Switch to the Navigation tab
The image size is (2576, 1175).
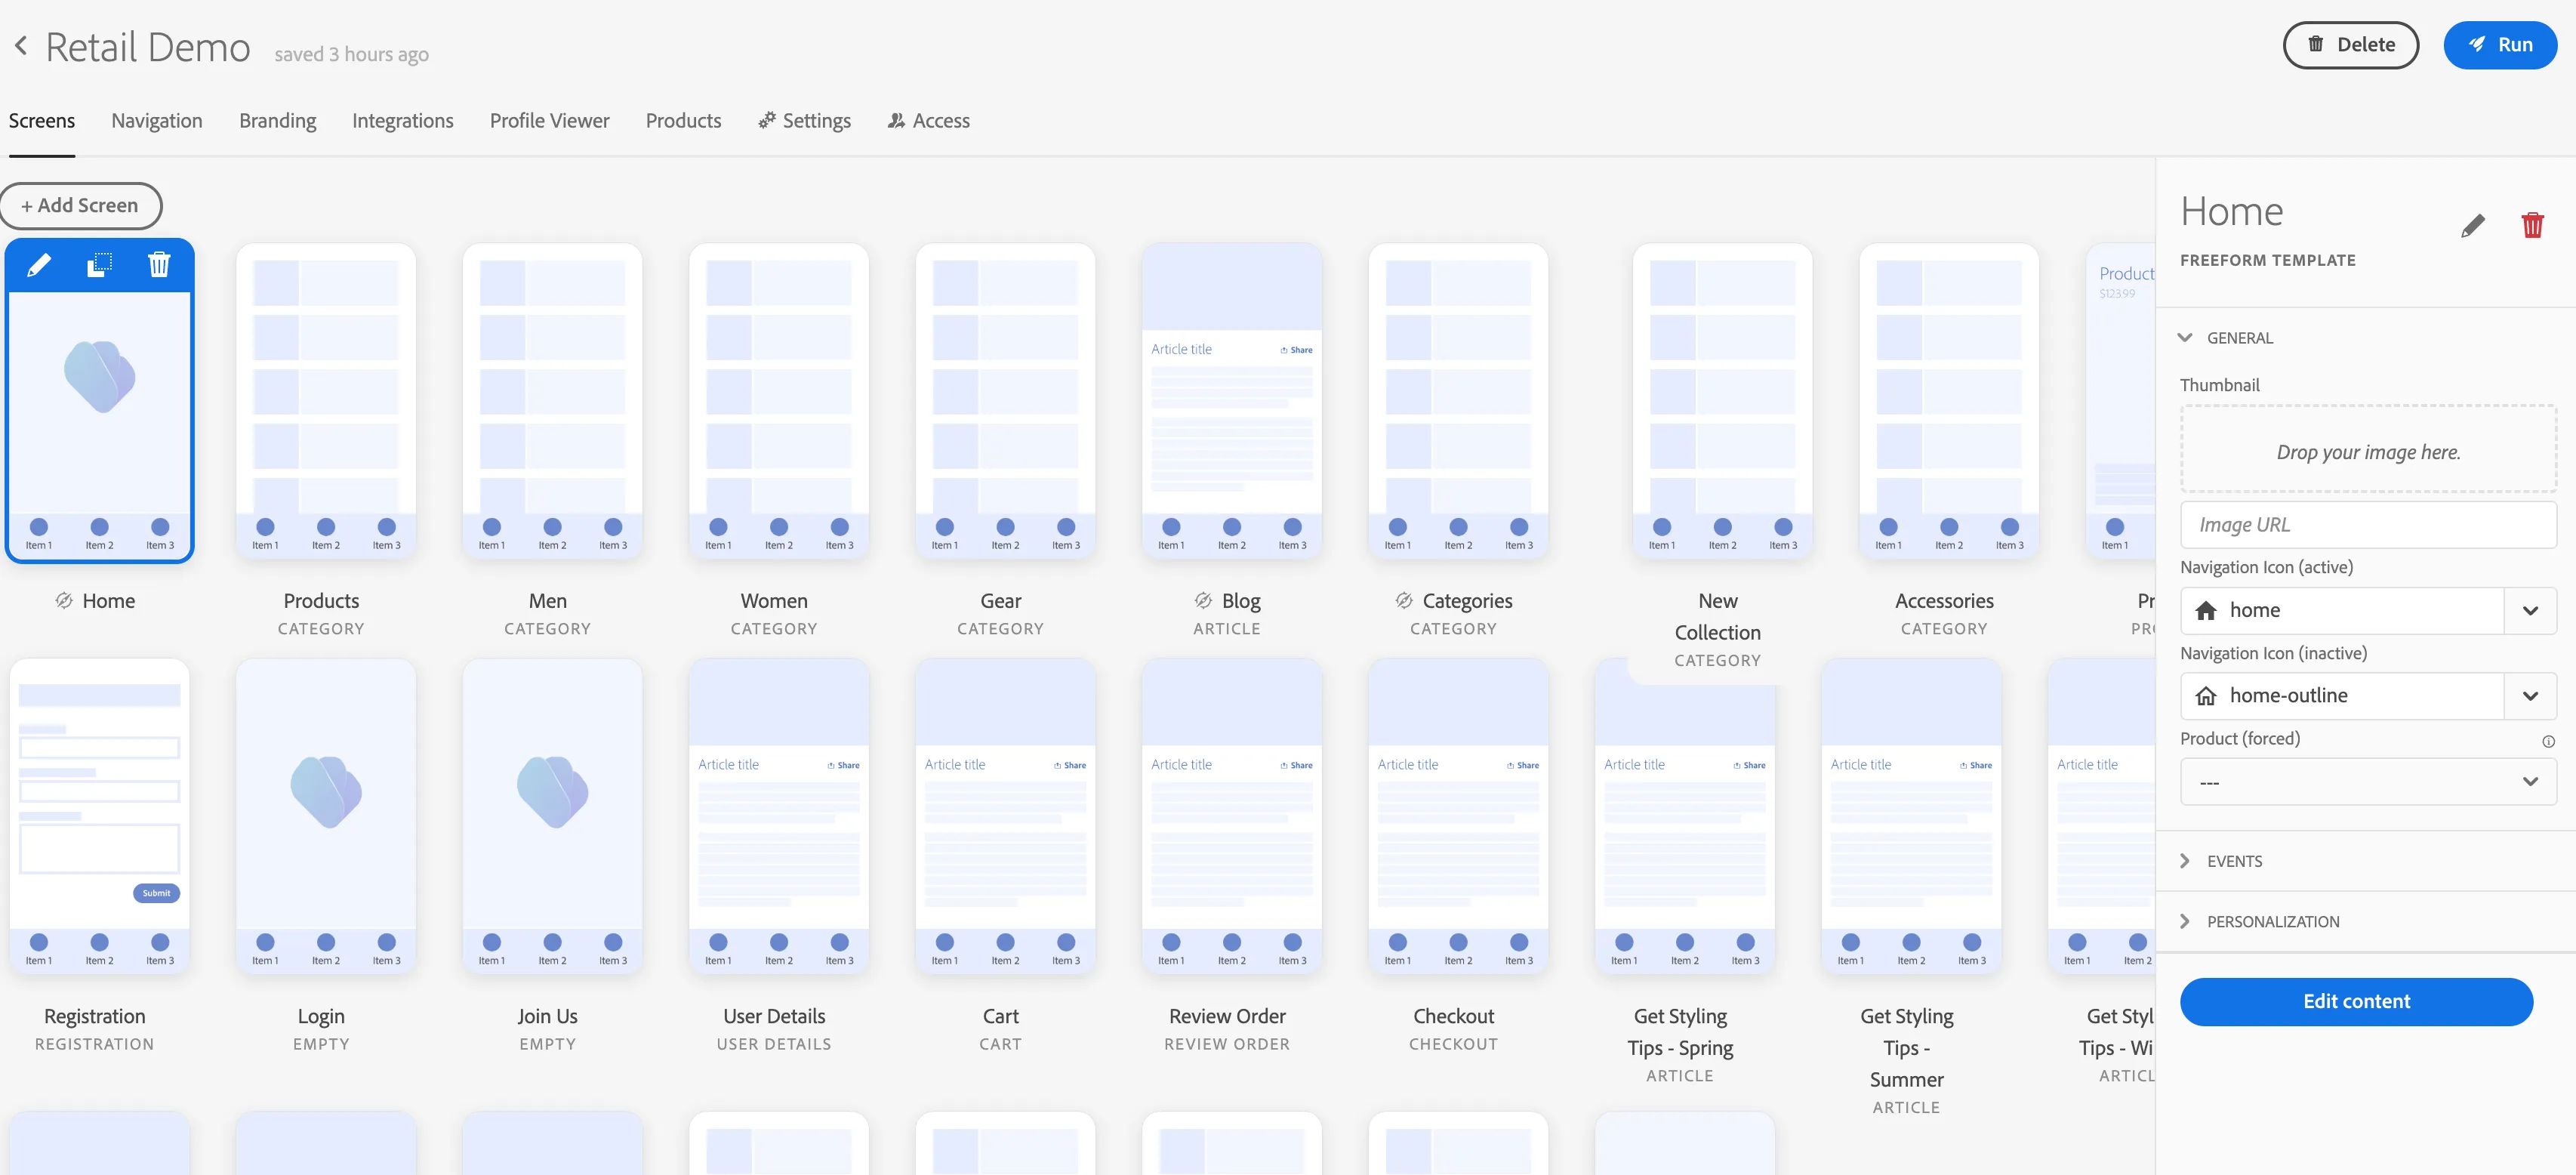tap(157, 121)
